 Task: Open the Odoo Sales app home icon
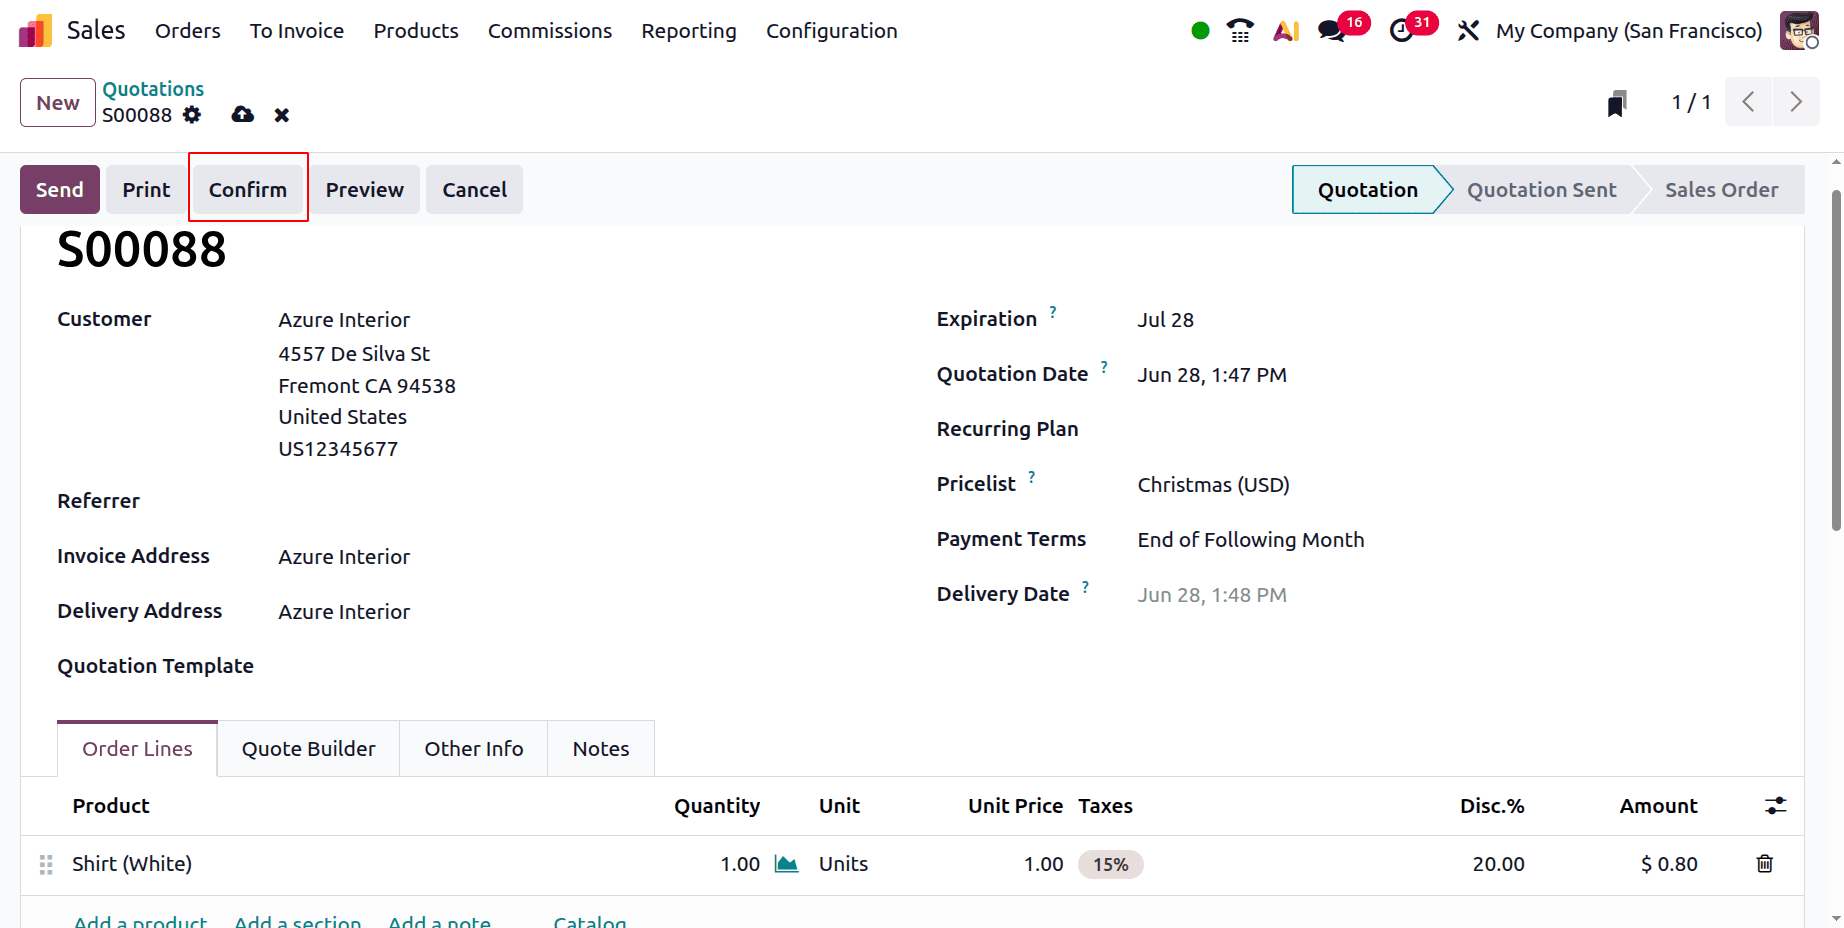(35, 31)
